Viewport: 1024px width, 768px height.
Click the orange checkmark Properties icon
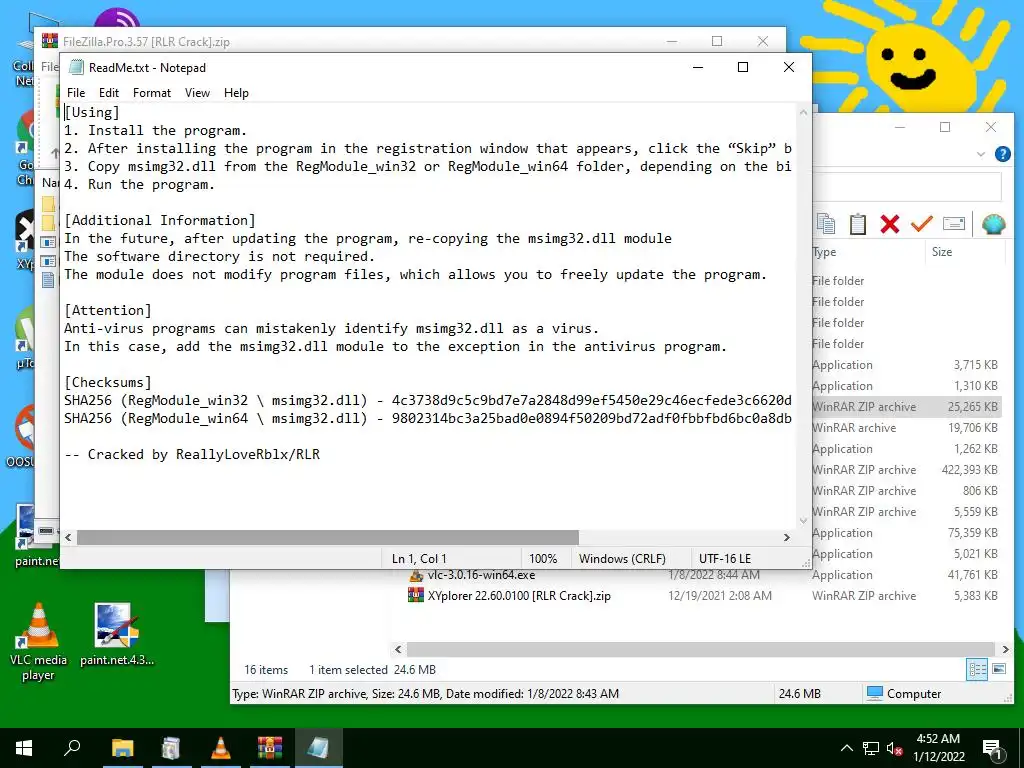tap(921, 223)
